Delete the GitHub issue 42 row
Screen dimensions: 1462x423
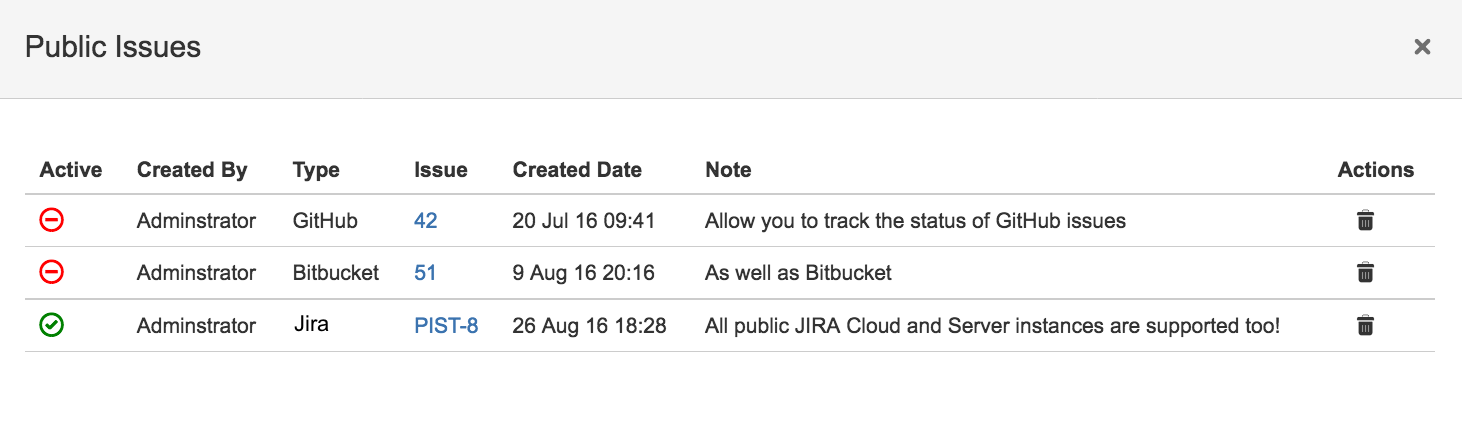click(x=1365, y=221)
